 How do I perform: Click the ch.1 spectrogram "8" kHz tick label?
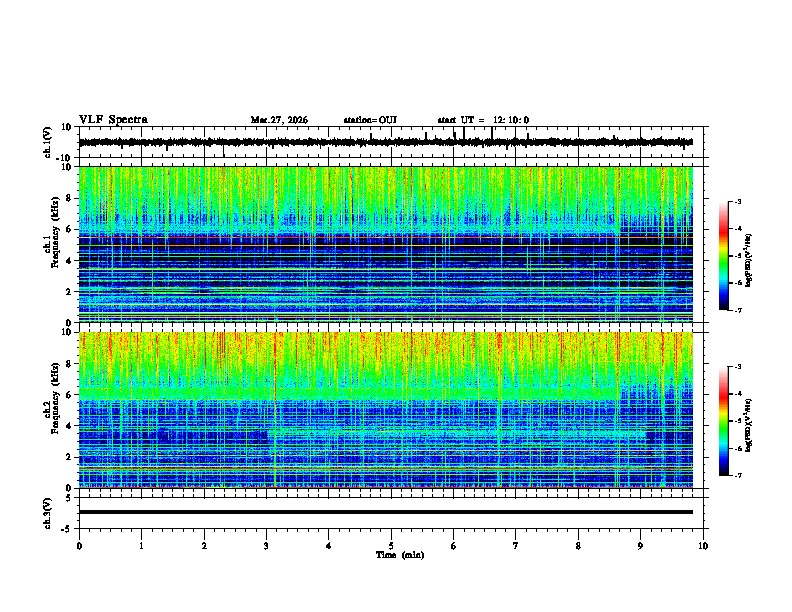pos(69,198)
